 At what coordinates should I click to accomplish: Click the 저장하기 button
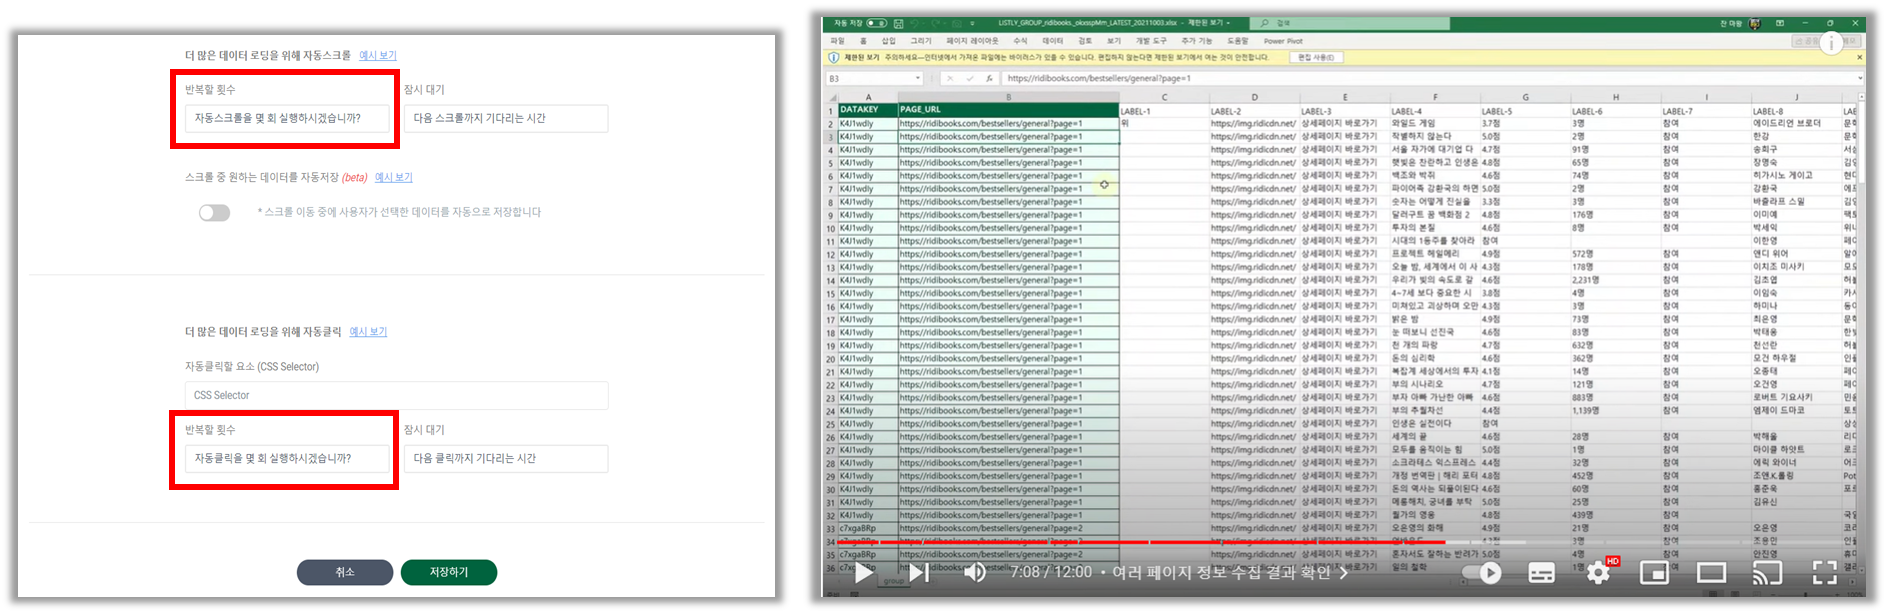coord(448,572)
